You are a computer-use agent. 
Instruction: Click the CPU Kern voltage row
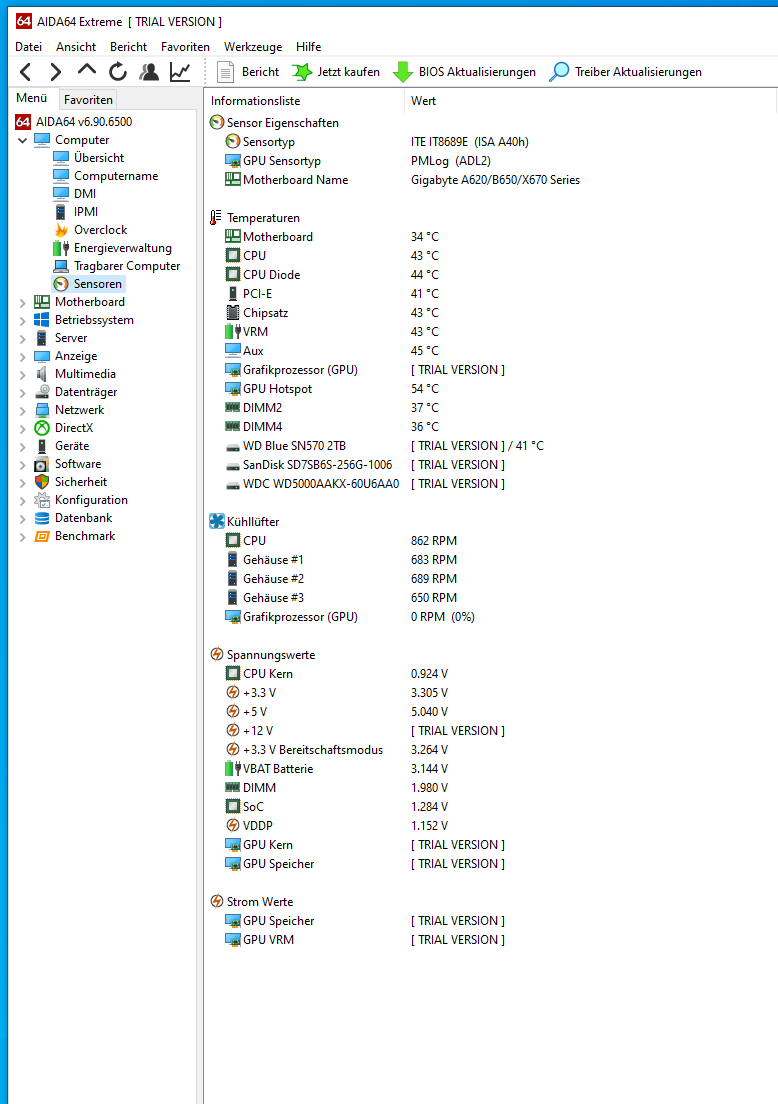coord(491,674)
